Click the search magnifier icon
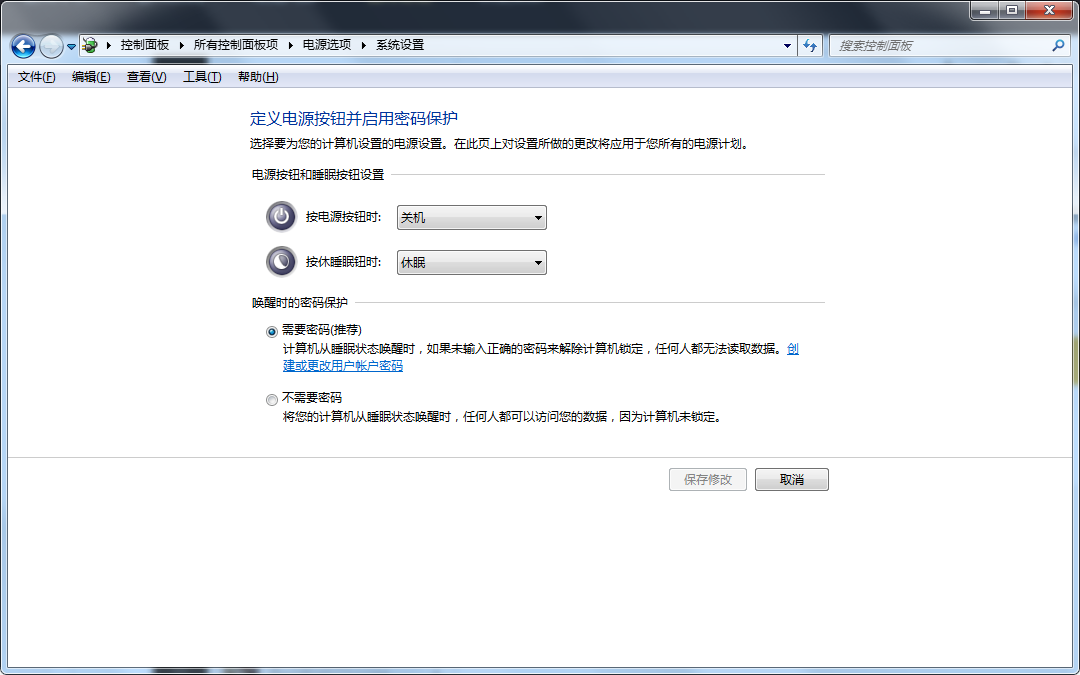 click(1058, 45)
